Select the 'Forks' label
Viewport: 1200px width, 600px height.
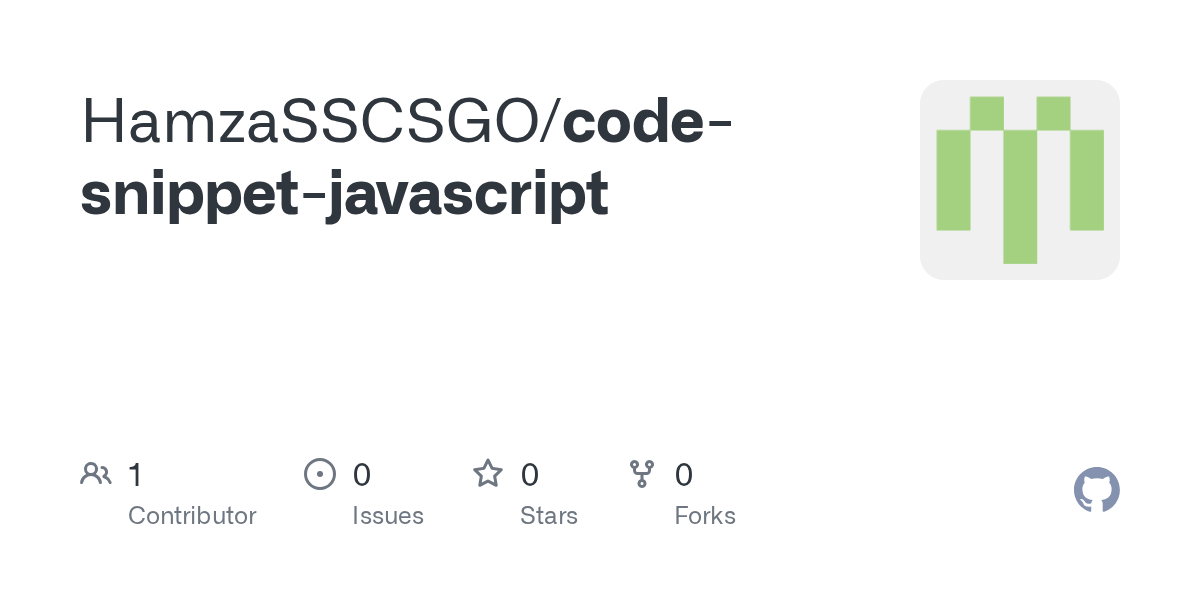pyautogui.click(x=705, y=516)
